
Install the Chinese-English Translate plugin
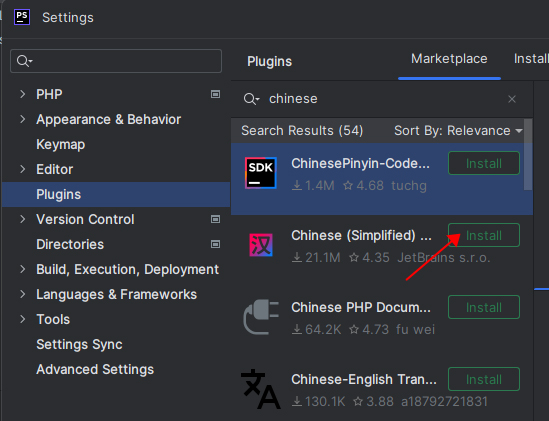click(x=484, y=379)
